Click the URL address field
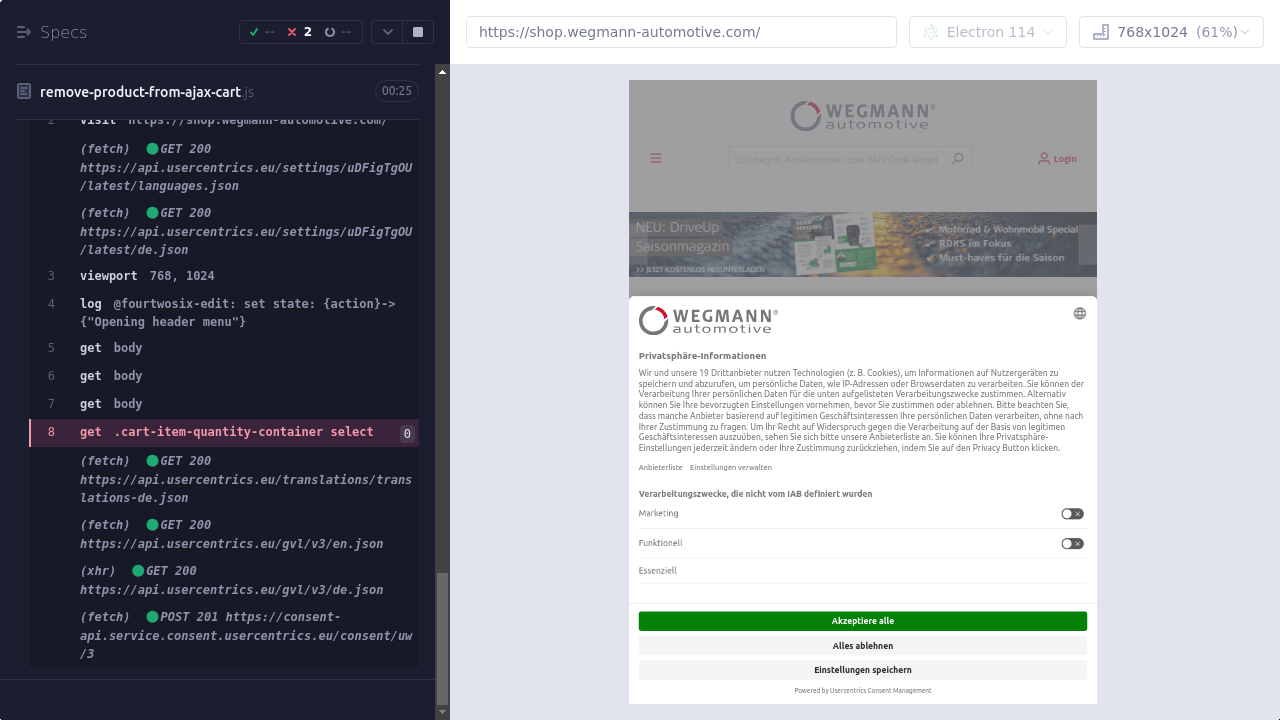The height and width of the screenshot is (720, 1280). coord(681,32)
